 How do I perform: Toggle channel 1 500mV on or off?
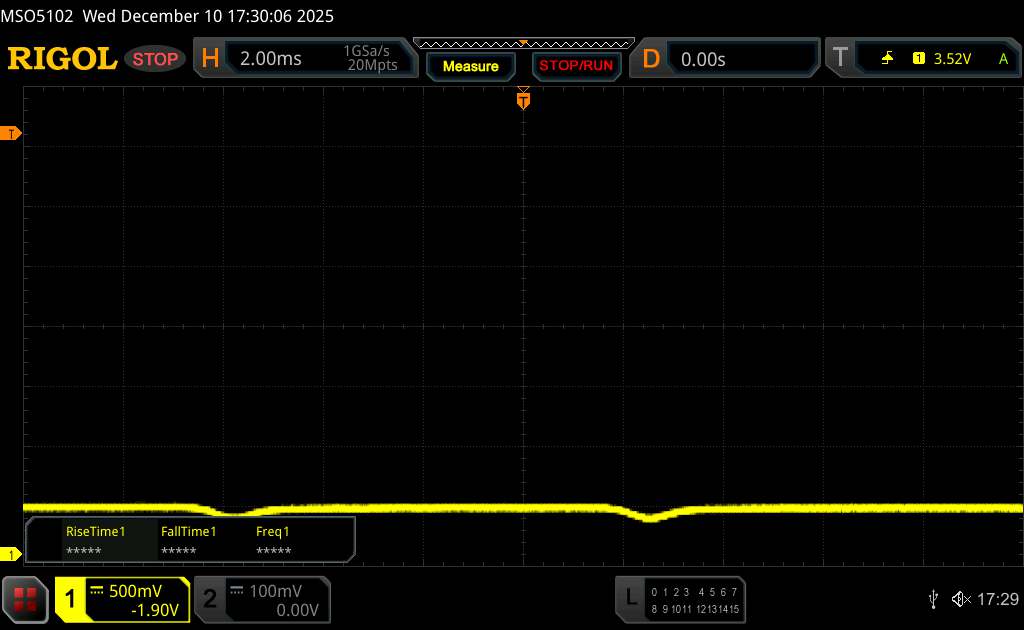tap(122, 599)
